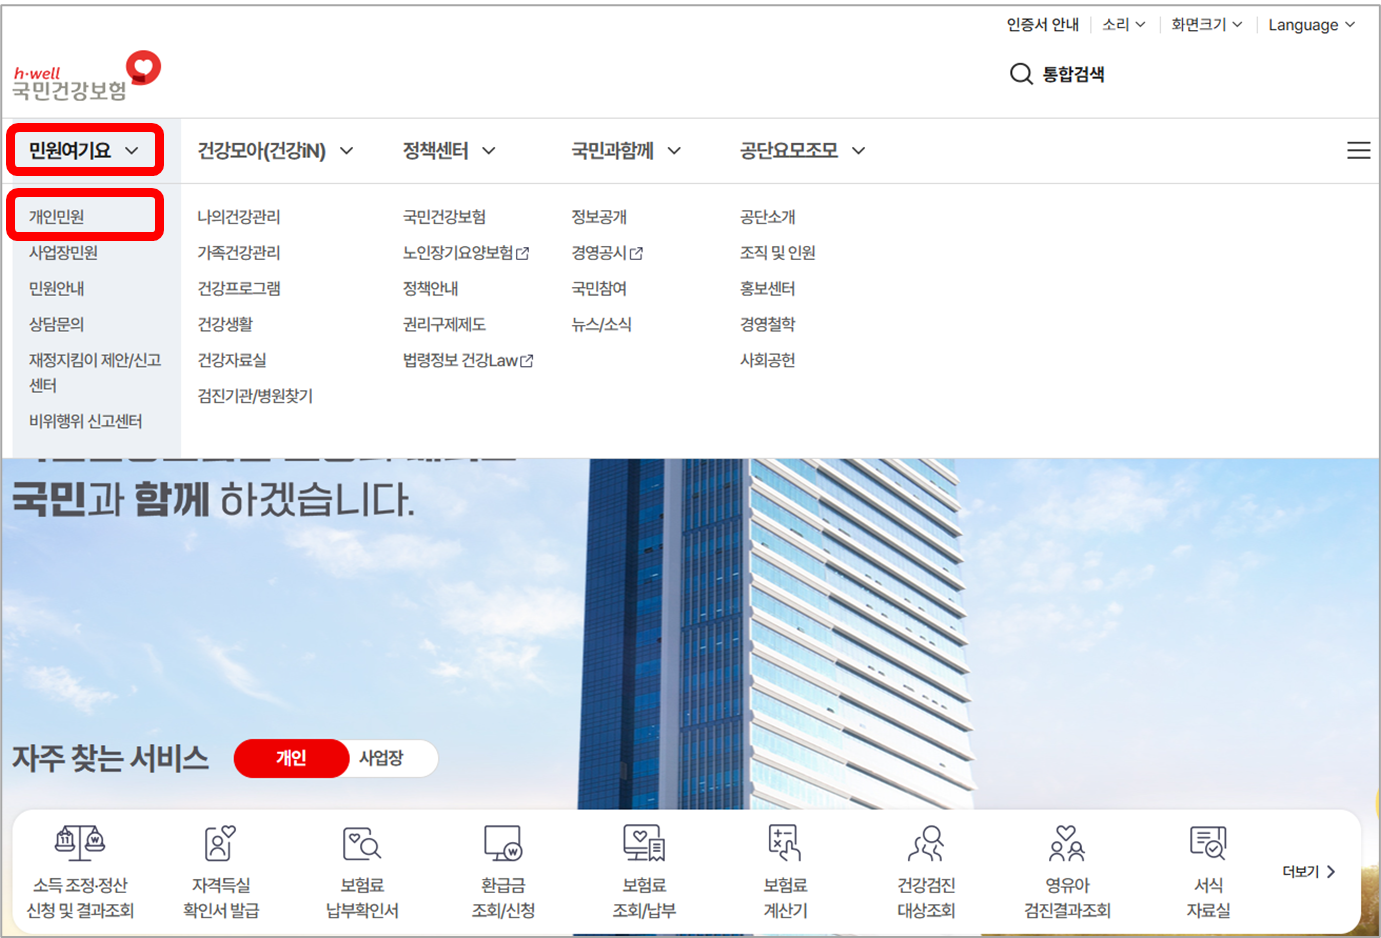Open 사회공헌 link
Screen dimensions: 1381x938
pos(768,361)
